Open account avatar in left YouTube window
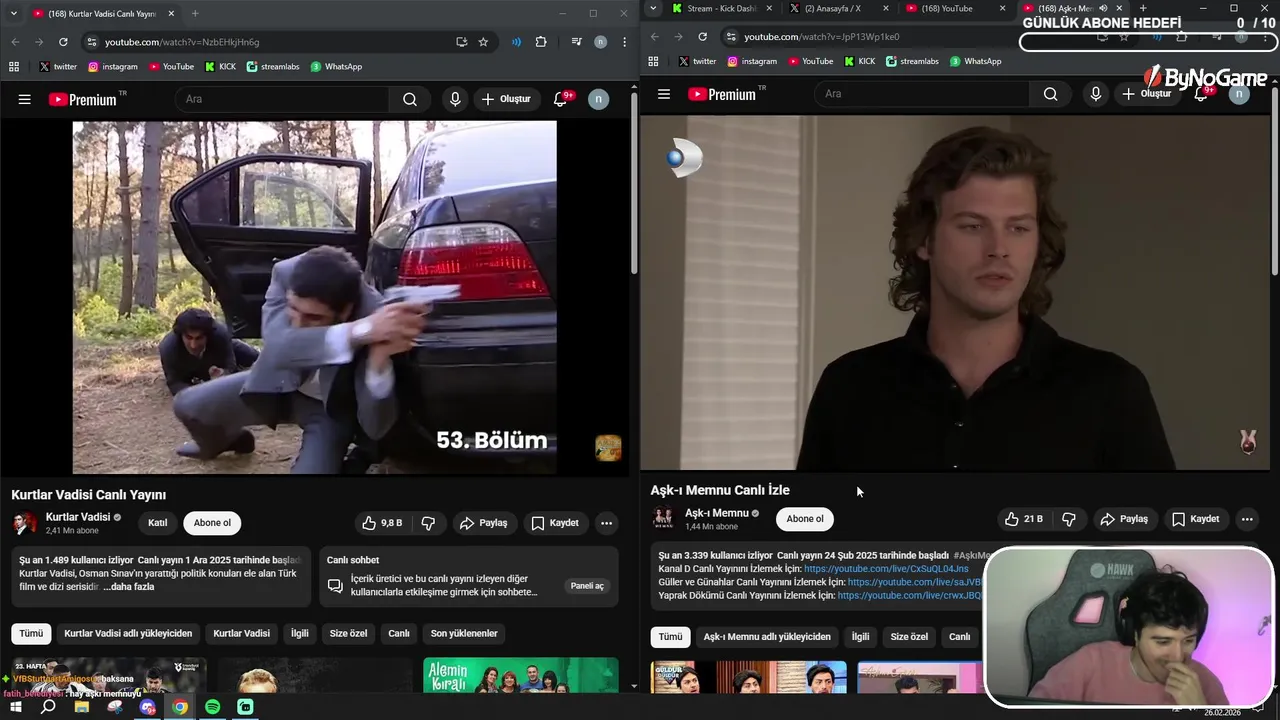This screenshot has width=1280, height=720. 598,99
